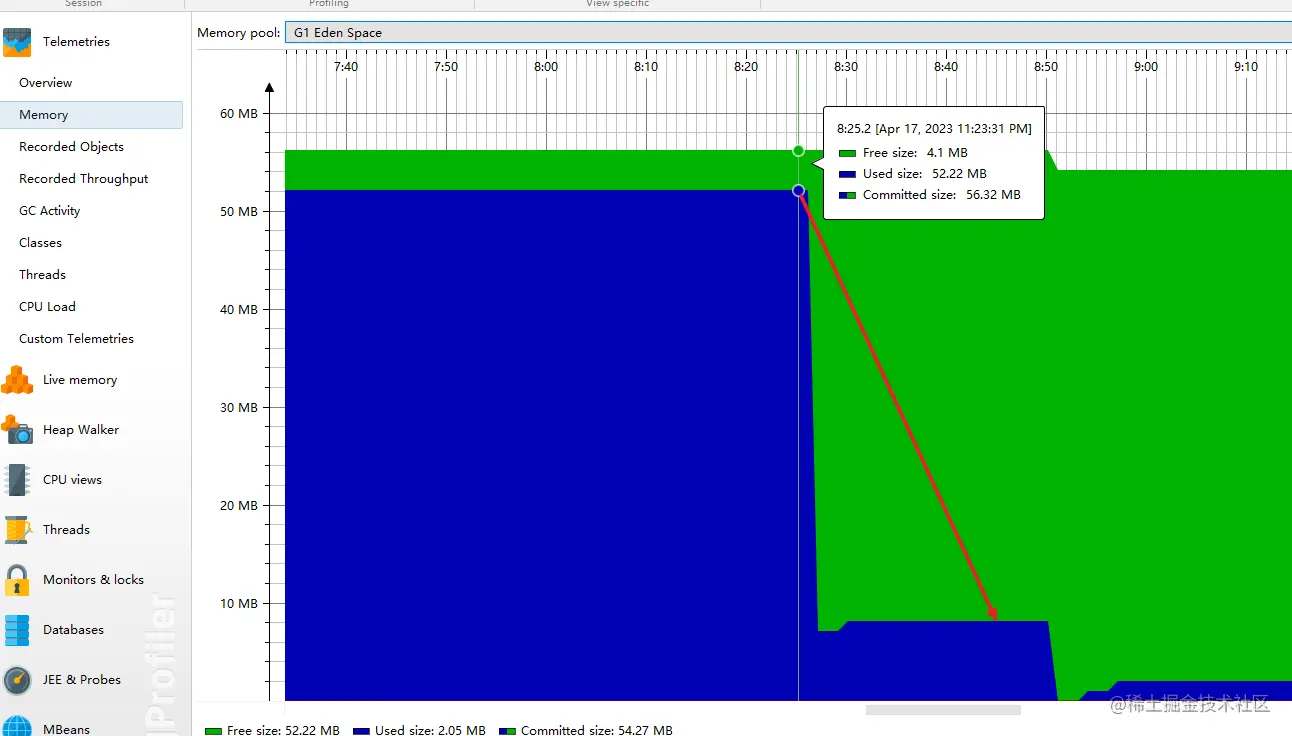Select the tooltip marker on the chart
The image size is (1292, 736).
click(x=798, y=190)
